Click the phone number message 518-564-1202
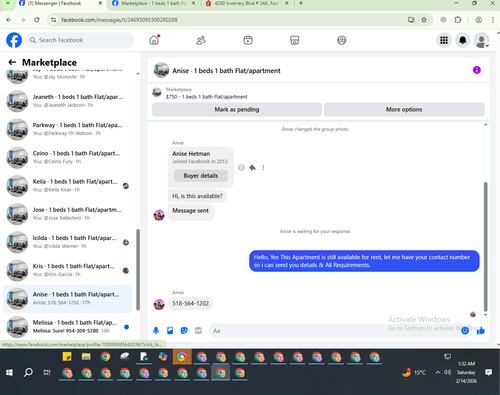Screen dimensions: 500x395 [x=190, y=303]
